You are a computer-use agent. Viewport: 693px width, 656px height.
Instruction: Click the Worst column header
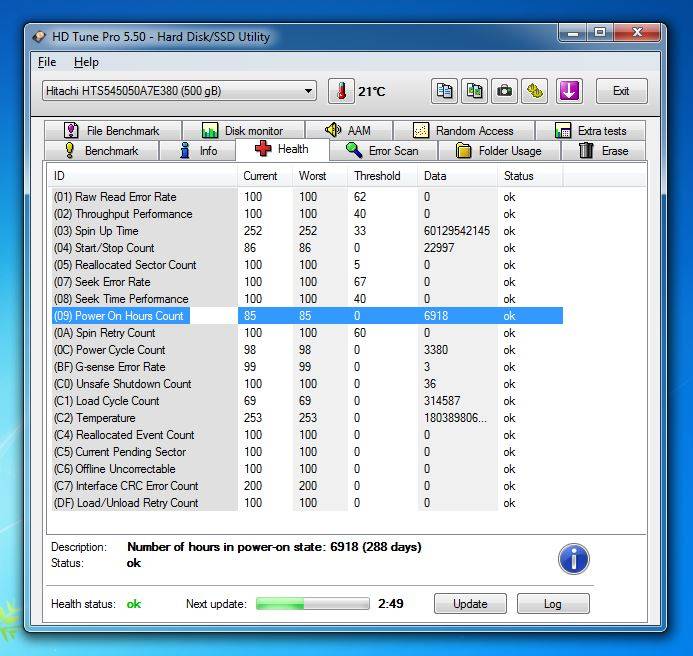click(x=320, y=176)
